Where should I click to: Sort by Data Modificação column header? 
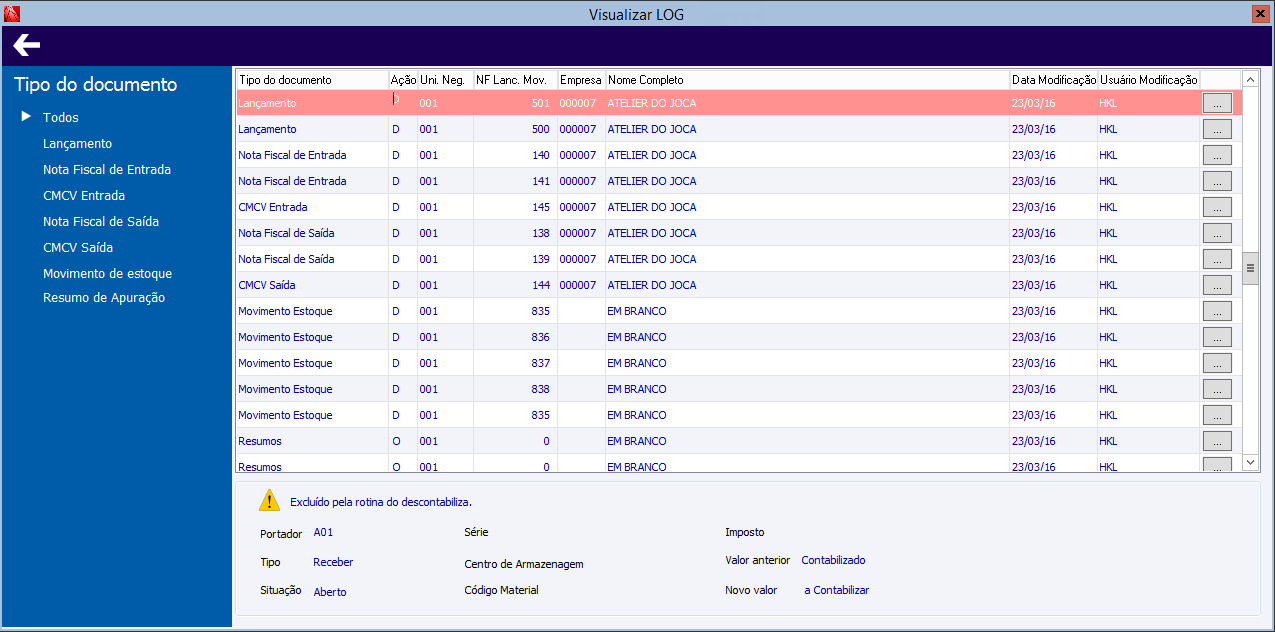[1053, 80]
